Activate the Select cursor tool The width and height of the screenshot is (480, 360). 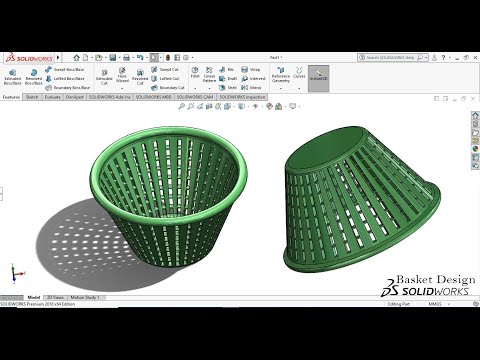pos(154,58)
